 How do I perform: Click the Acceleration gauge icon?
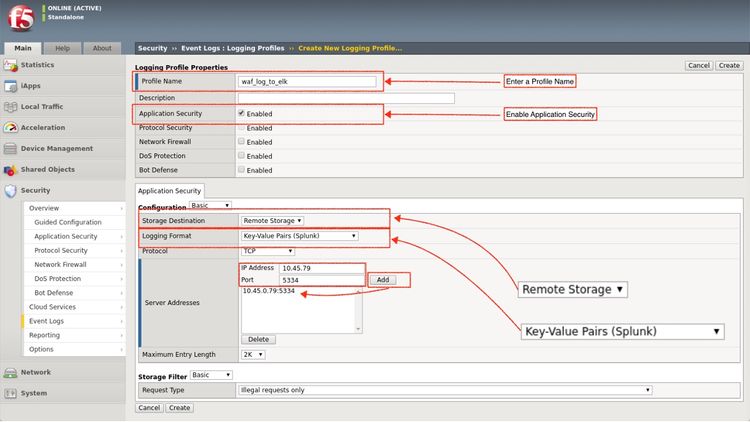[x=11, y=128]
